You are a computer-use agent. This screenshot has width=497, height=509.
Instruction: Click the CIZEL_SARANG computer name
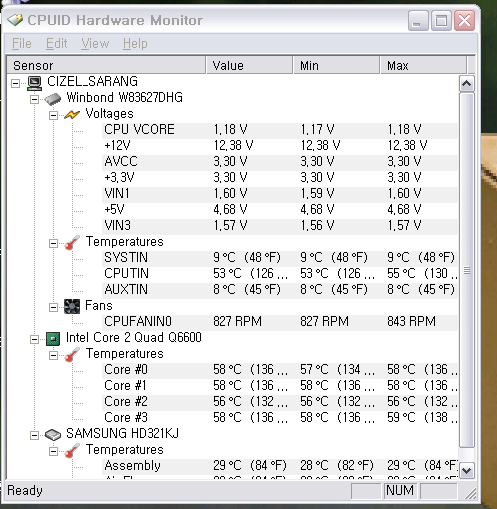[92, 82]
